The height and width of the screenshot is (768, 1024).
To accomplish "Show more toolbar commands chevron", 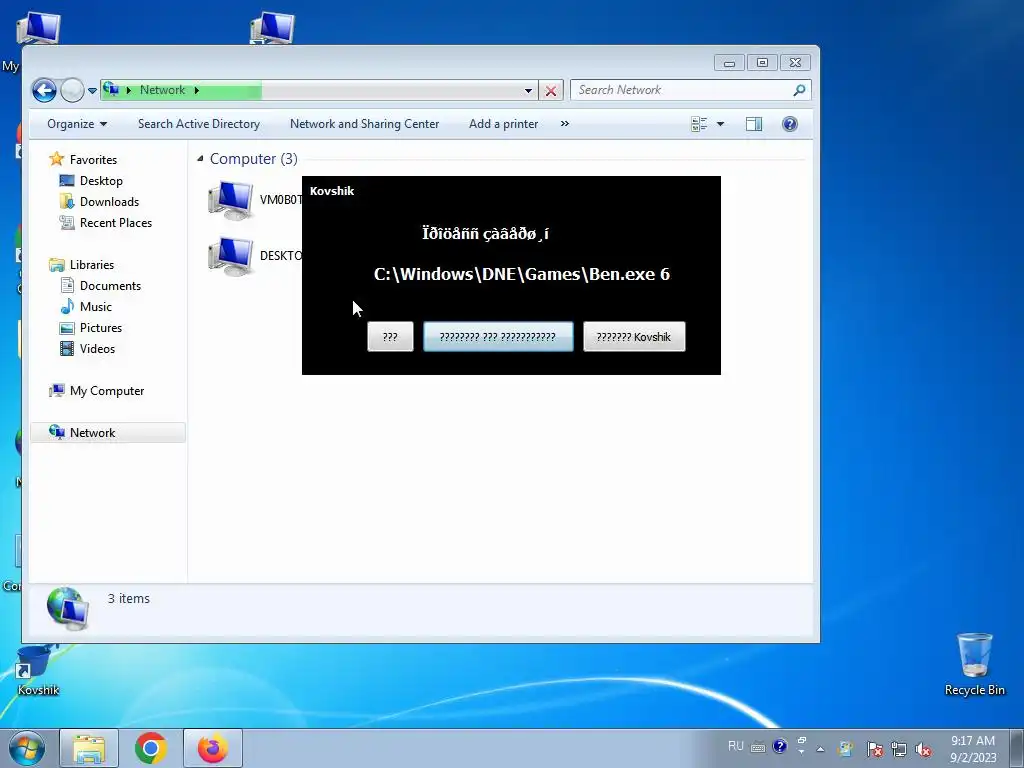I will 565,123.
